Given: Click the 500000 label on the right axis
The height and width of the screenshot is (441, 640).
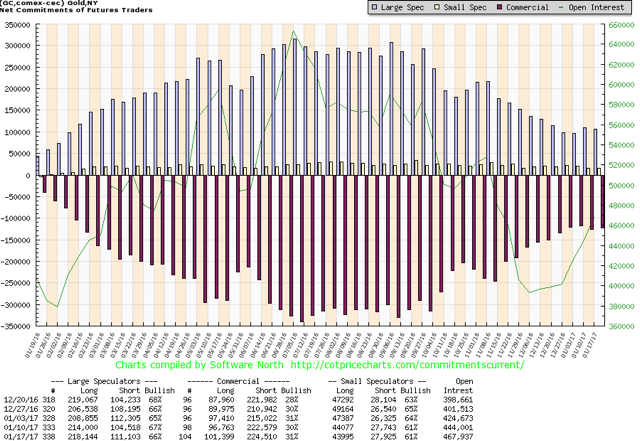Looking at the screenshot, I should click(622, 186).
